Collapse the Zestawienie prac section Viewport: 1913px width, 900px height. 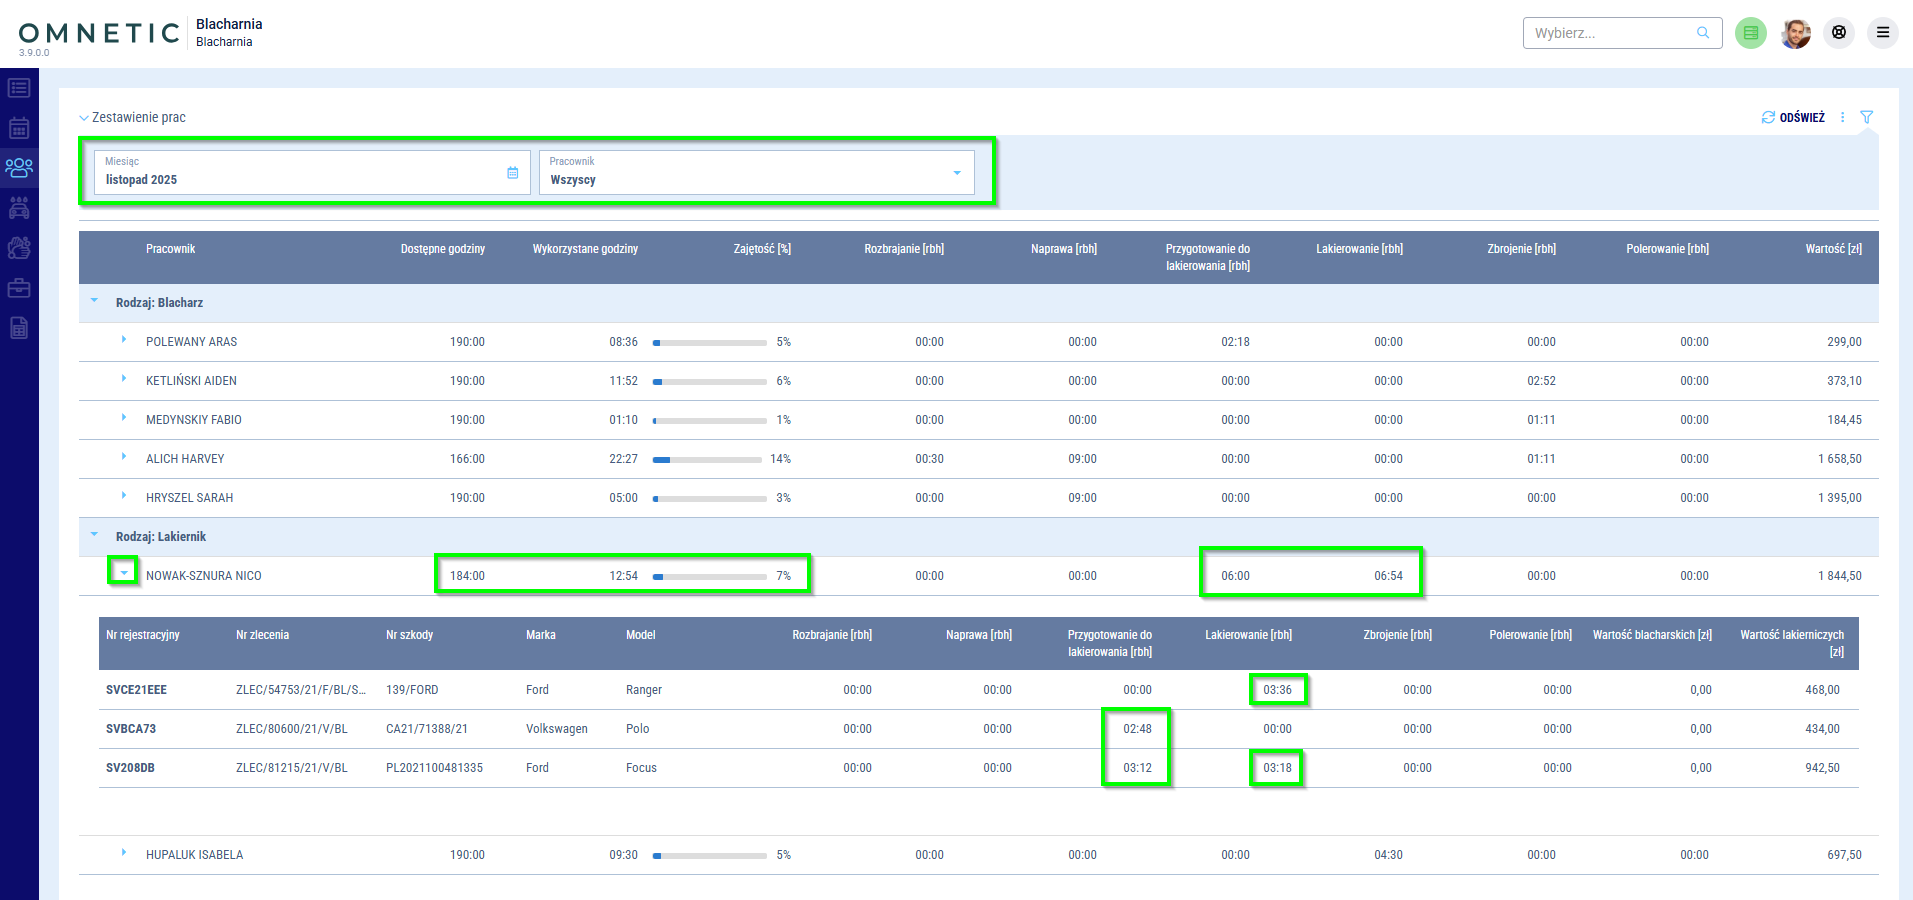[84, 118]
